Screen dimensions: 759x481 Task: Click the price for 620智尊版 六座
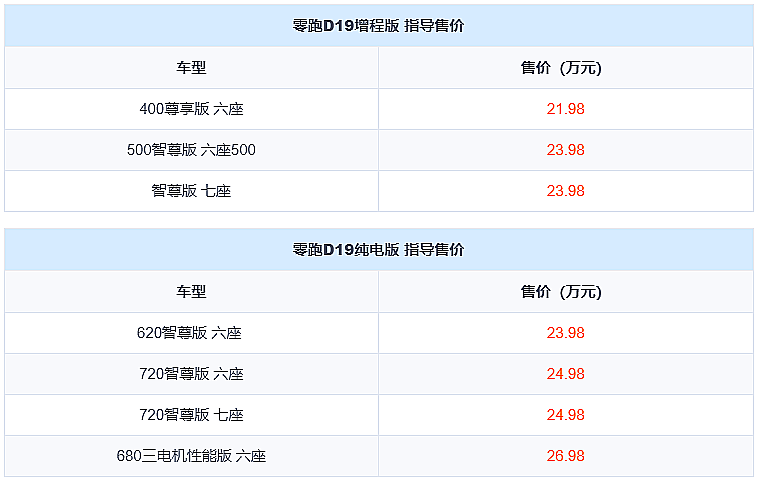tap(565, 333)
